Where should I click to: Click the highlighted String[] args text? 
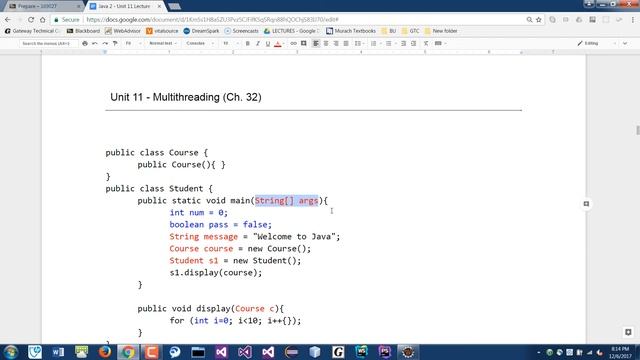[287, 200]
